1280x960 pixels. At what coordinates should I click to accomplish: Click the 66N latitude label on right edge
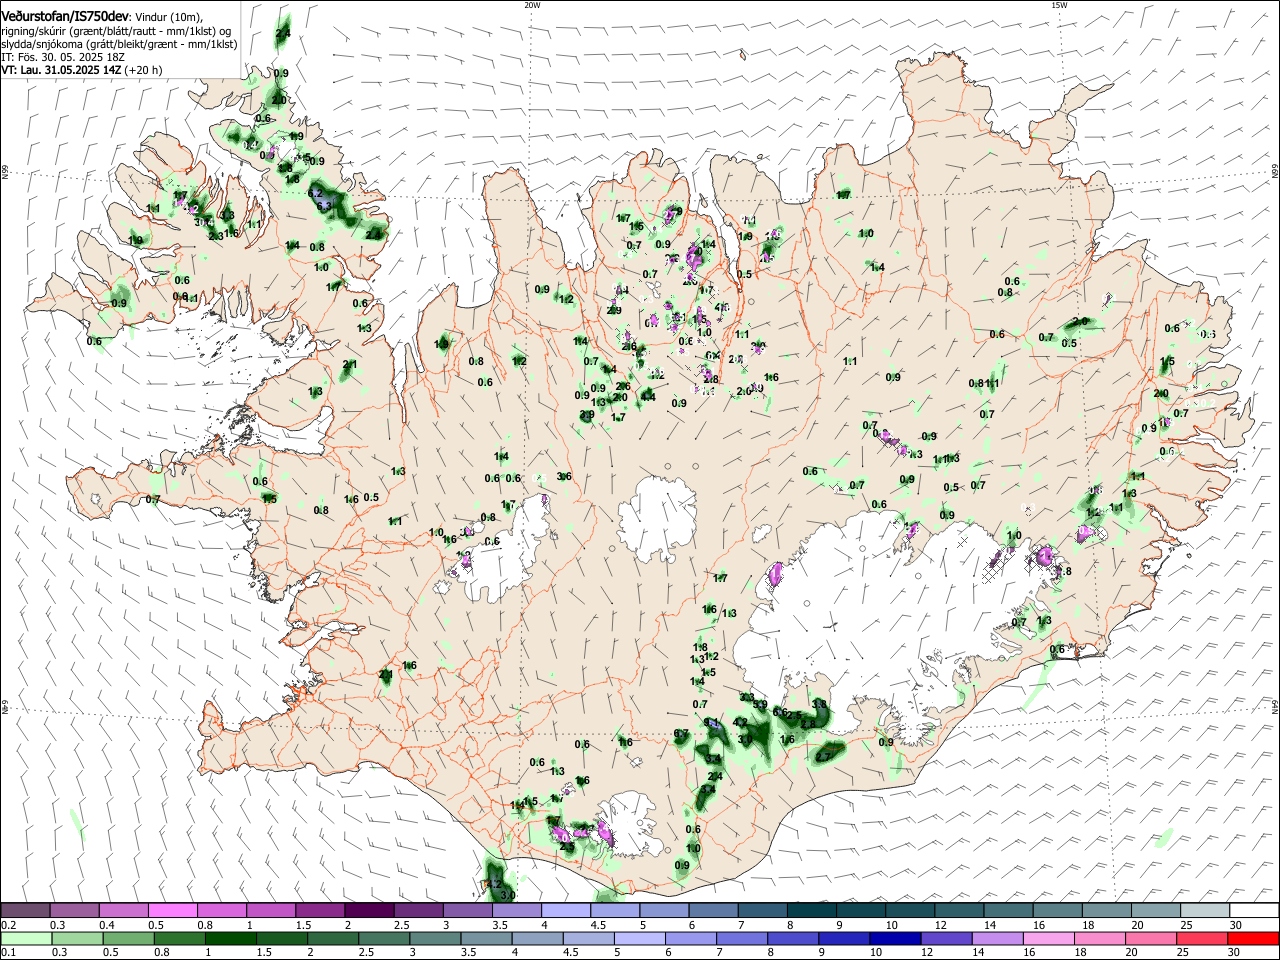[1275, 172]
